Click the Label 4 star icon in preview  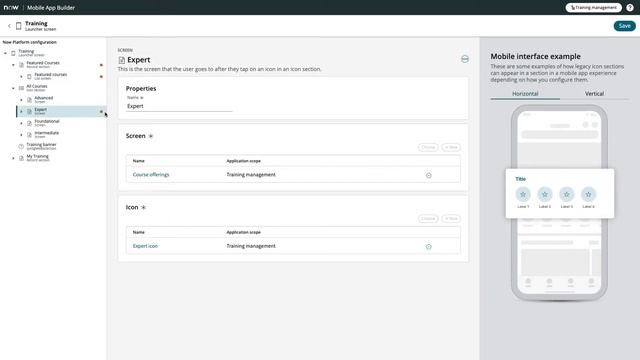pos(588,194)
